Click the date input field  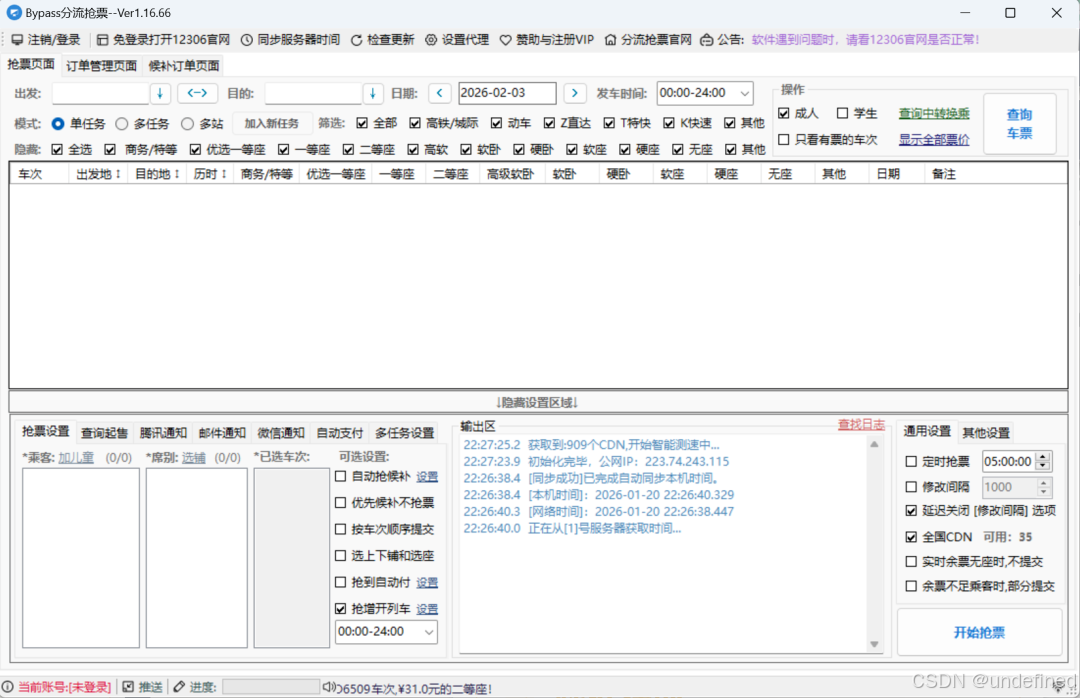point(507,93)
